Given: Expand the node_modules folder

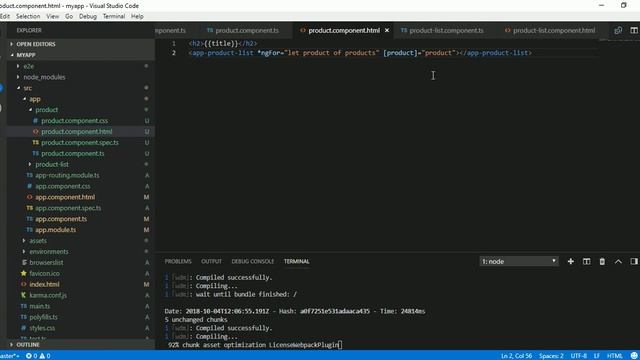Looking at the screenshot, I should click(x=44, y=77).
